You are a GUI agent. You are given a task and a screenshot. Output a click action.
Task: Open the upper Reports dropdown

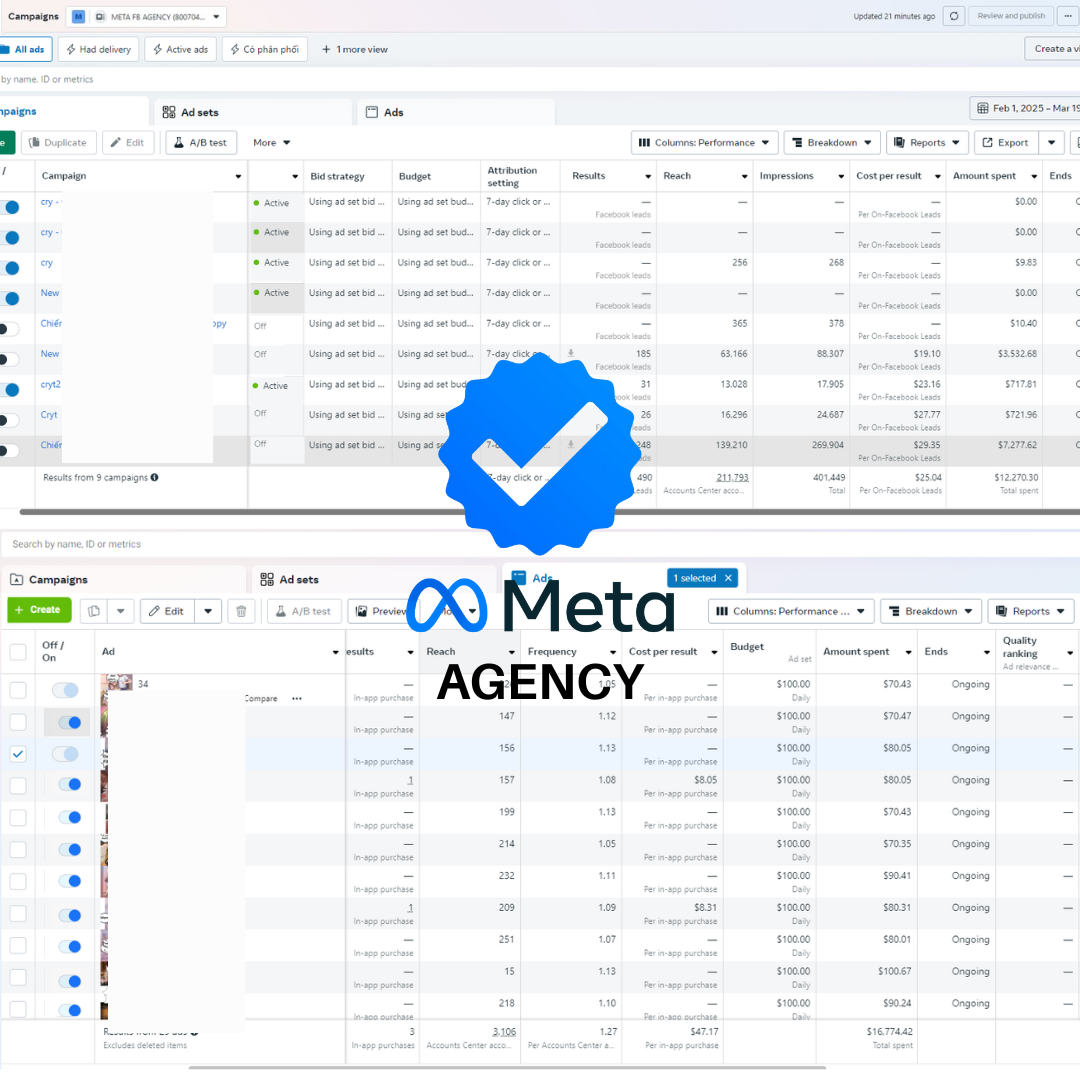927,143
